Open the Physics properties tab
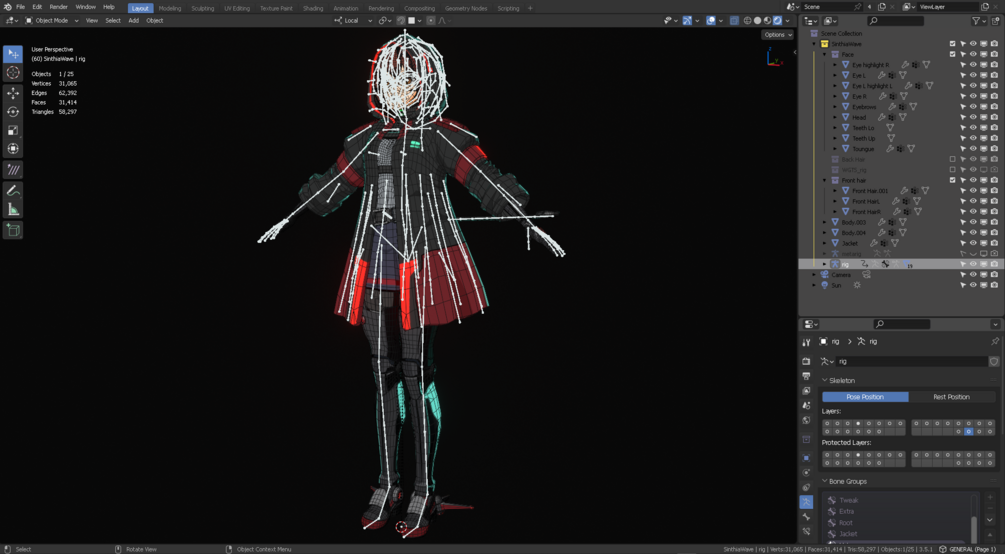Viewport: 1005px width, 554px height. pos(807,473)
